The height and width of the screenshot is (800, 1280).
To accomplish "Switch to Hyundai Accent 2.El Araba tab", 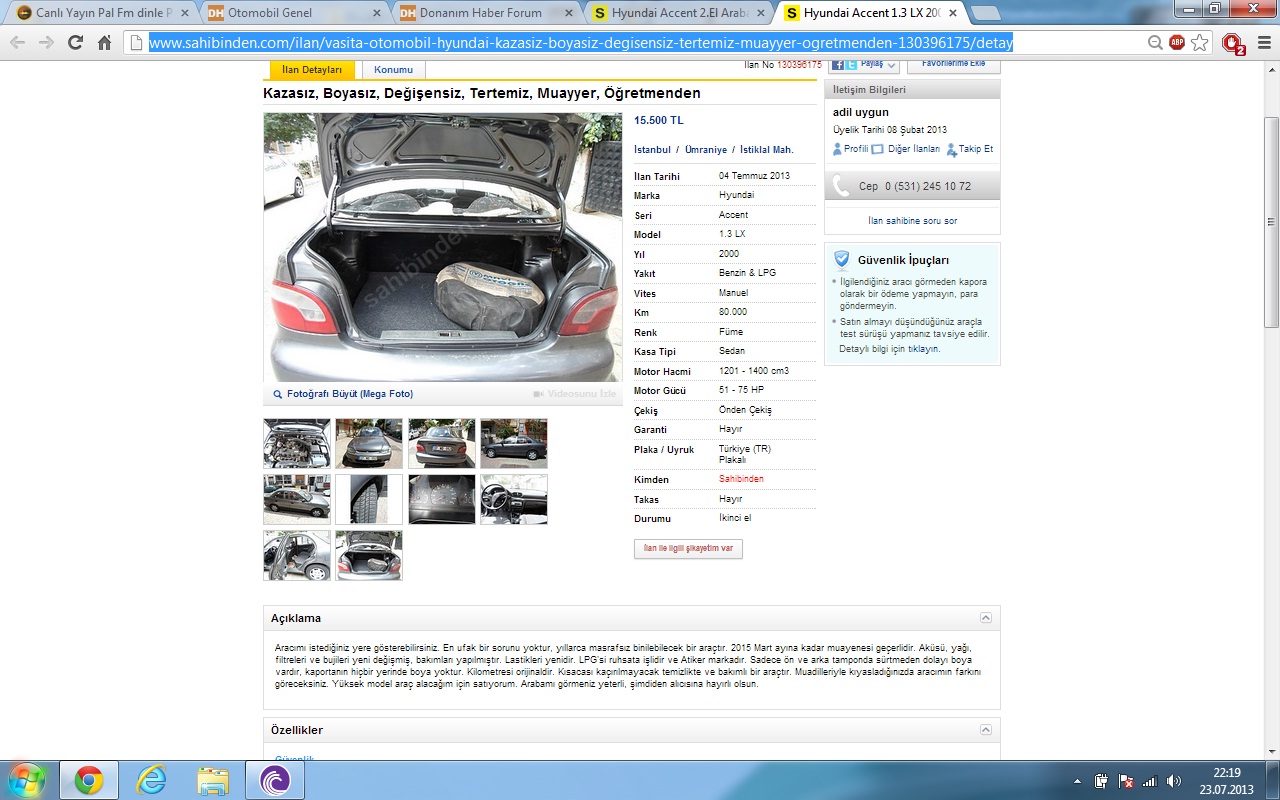I will 680,13.
